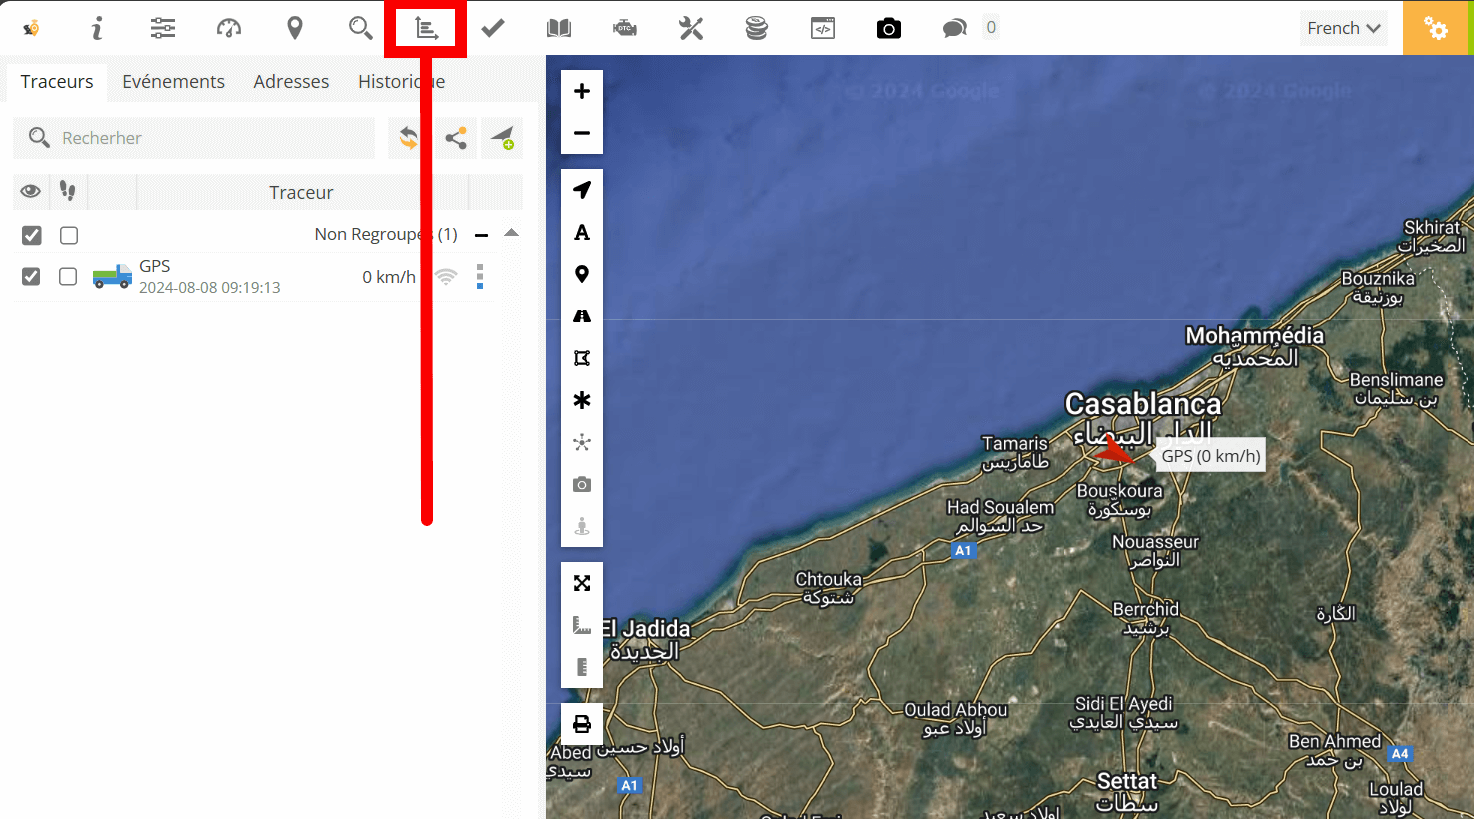Screen dimensions: 1474x819
Task: Check follow checkbox for GPS tracker
Action: tap(68, 276)
